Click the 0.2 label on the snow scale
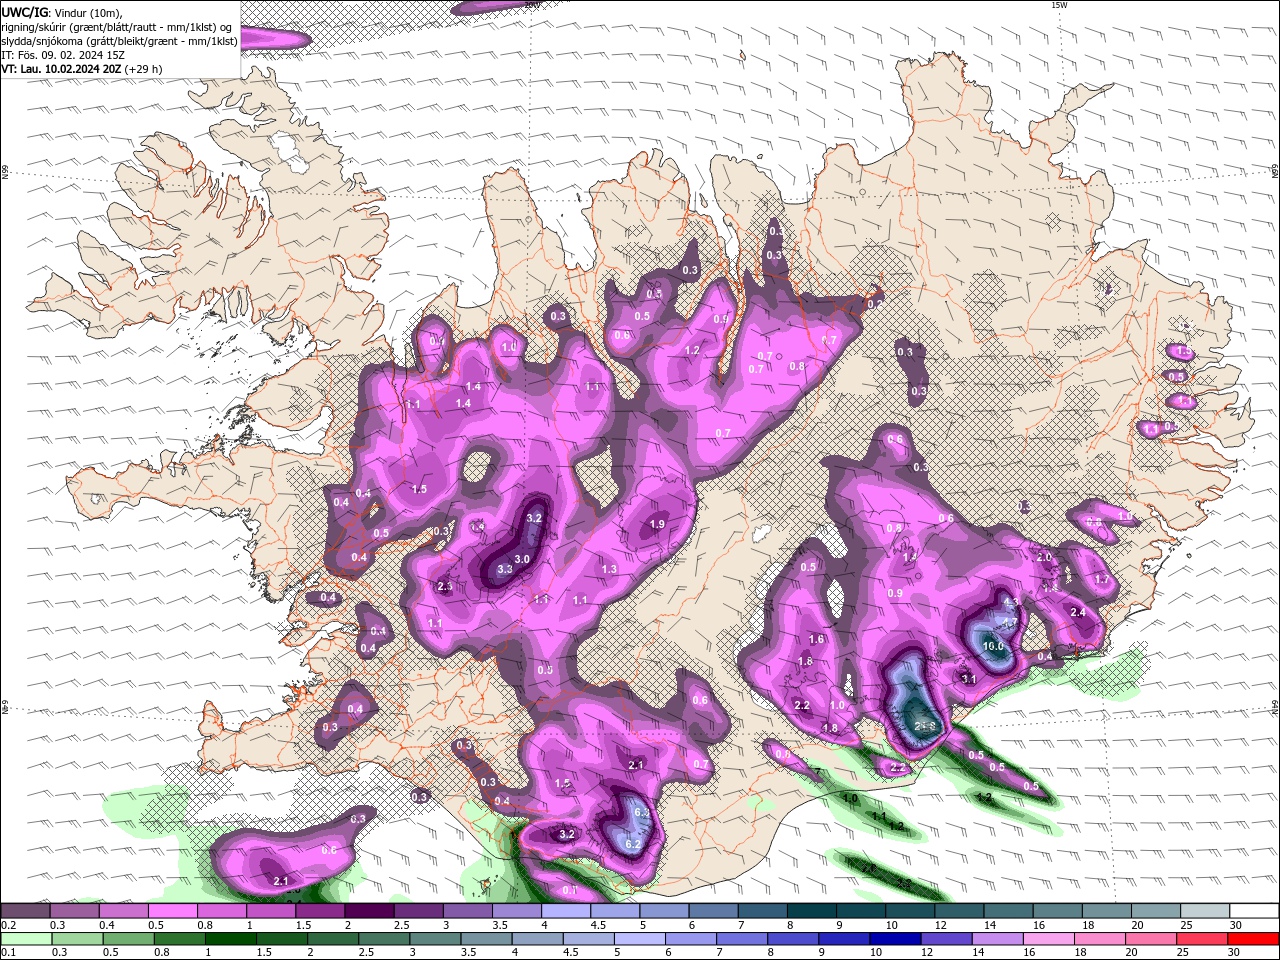The width and height of the screenshot is (1280, 960). pos(8,925)
